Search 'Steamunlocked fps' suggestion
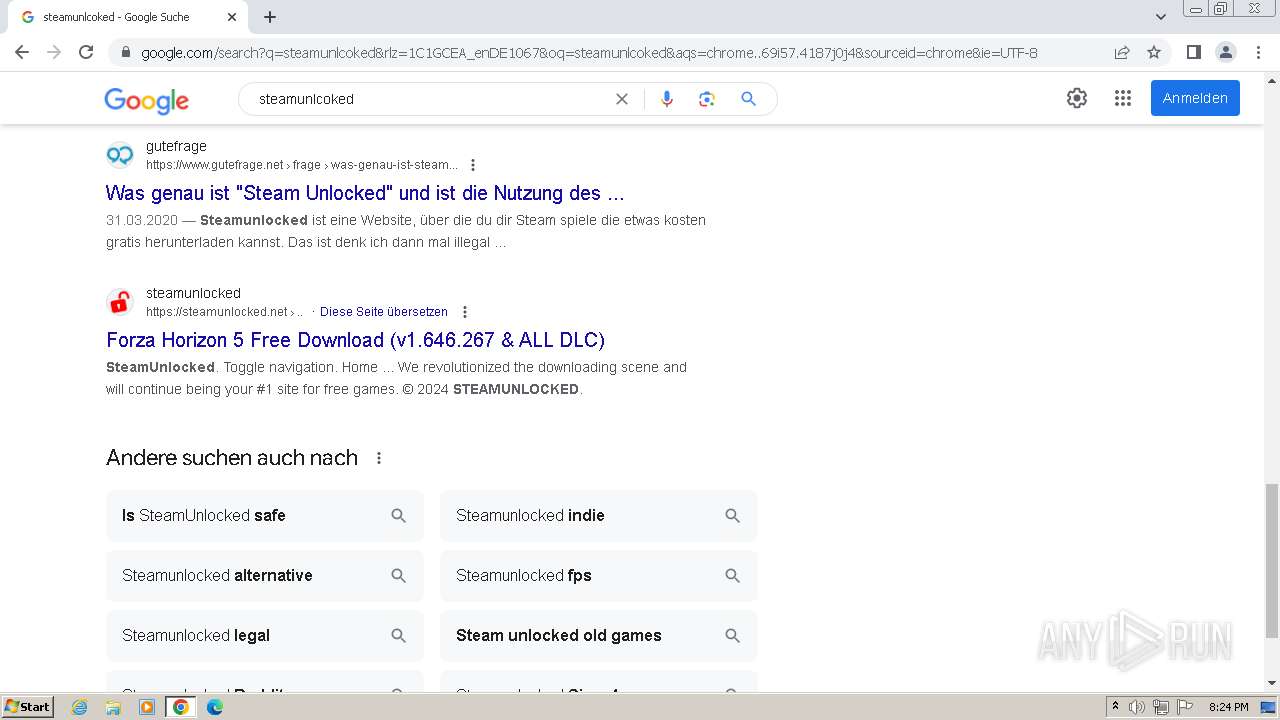The height and width of the screenshot is (720, 1280). click(x=598, y=576)
